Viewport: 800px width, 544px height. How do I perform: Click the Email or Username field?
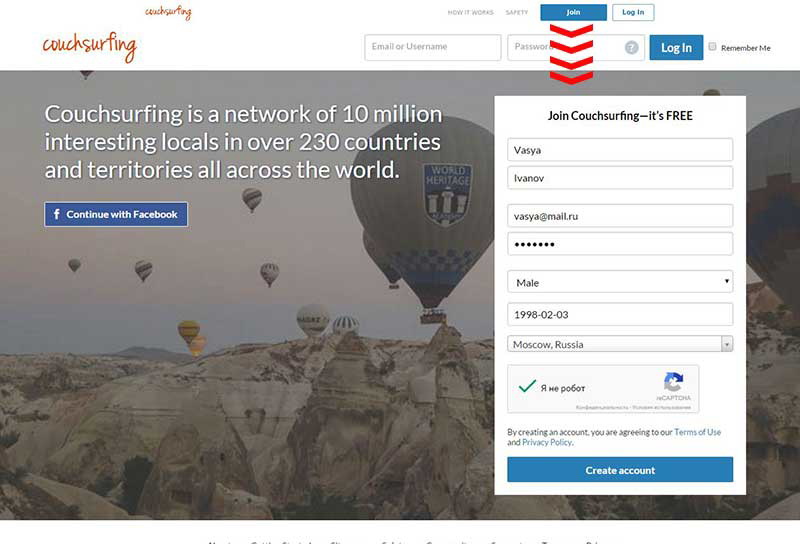(433, 47)
